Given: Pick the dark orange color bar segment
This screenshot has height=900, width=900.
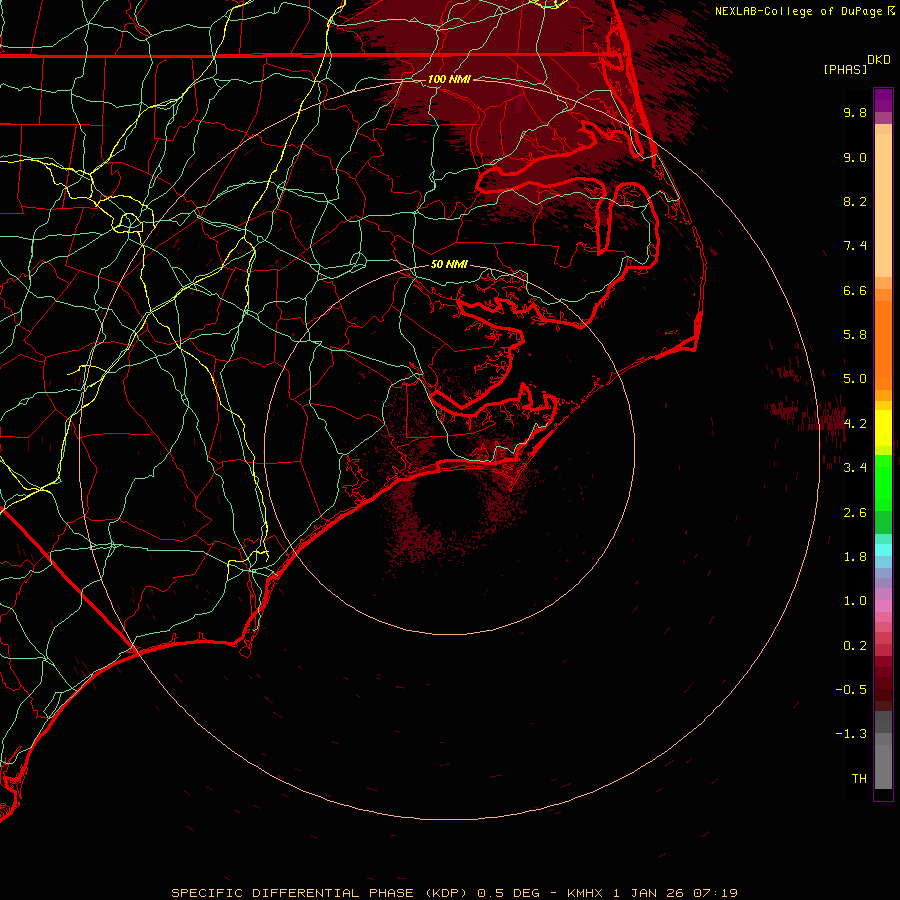Looking at the screenshot, I should coord(883,345).
